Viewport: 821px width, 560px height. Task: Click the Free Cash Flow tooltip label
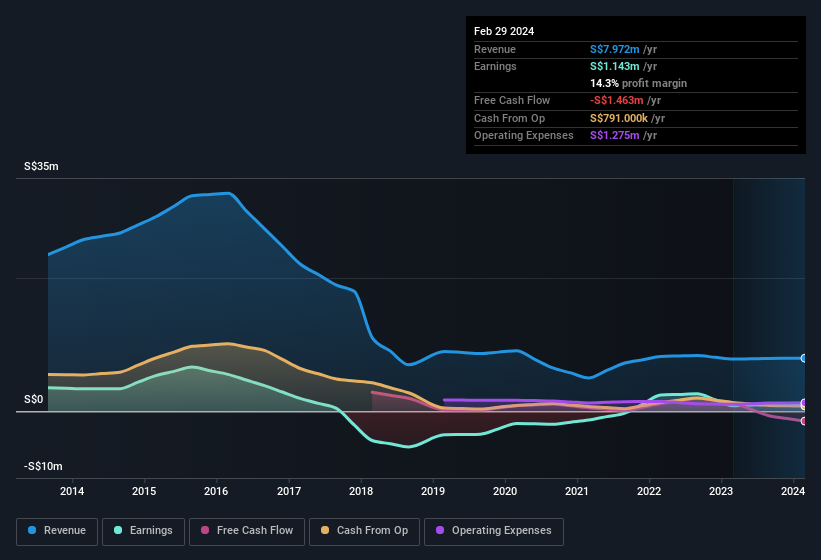512,100
